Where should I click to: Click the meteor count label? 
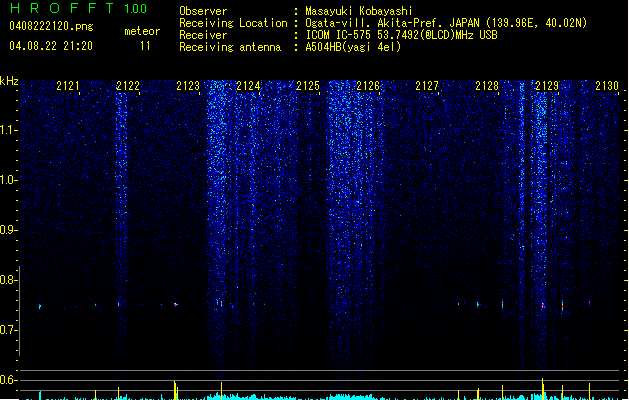click(x=142, y=31)
